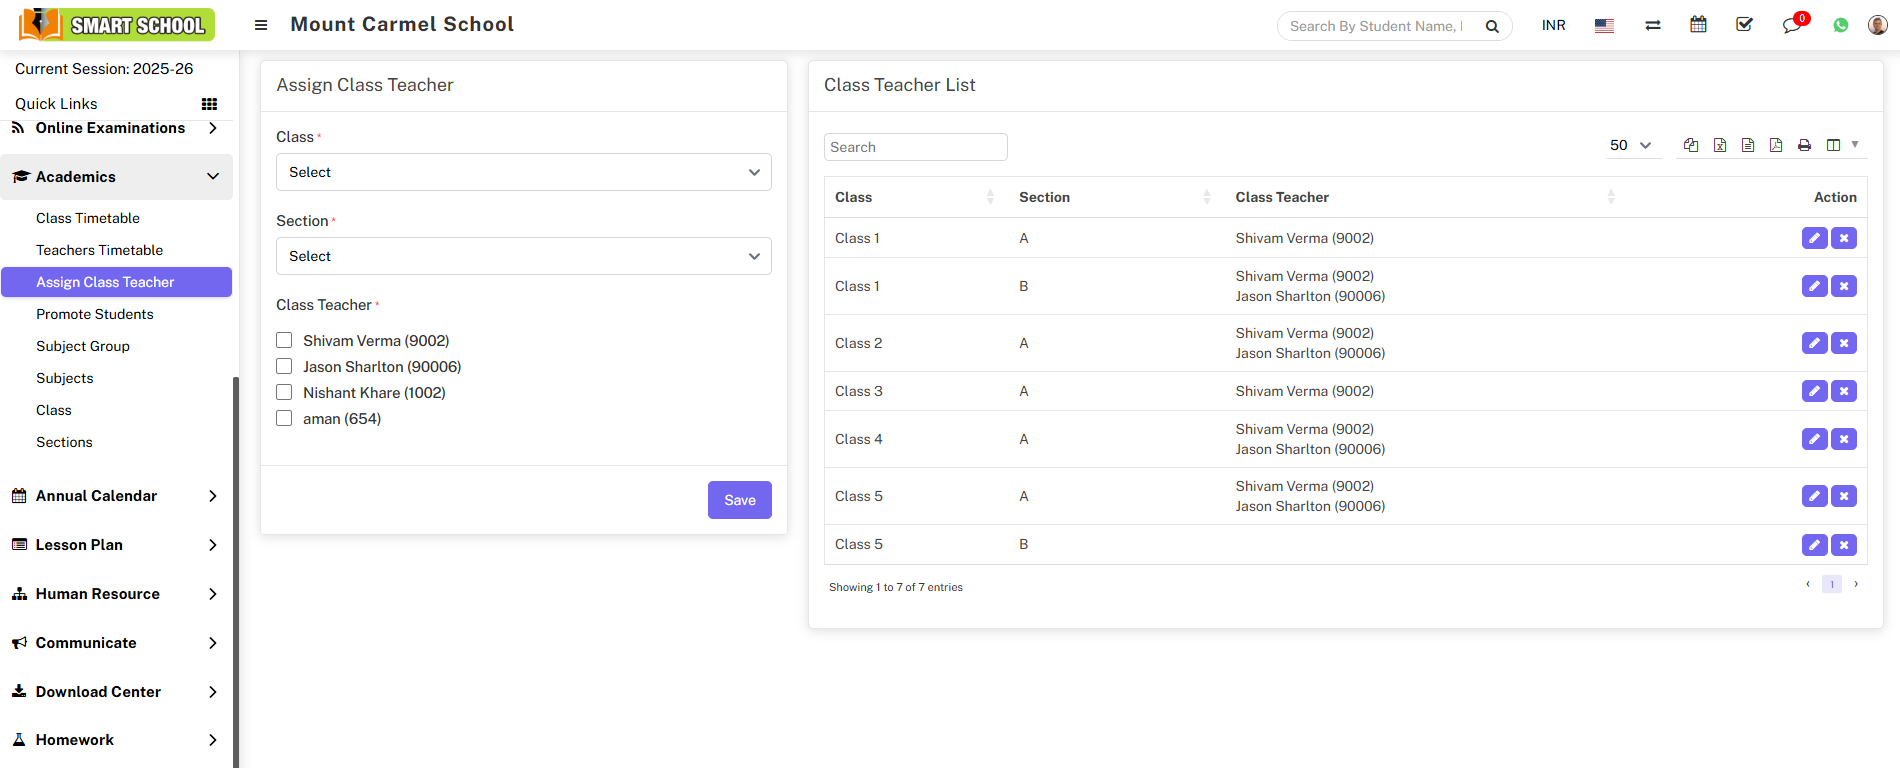Open the user profile avatar
1900x768 pixels.
click(x=1878, y=25)
